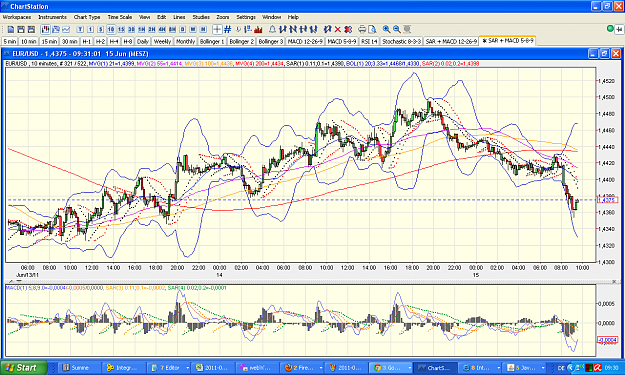Open the Lines menu
The image size is (625, 375).
coord(179,17)
